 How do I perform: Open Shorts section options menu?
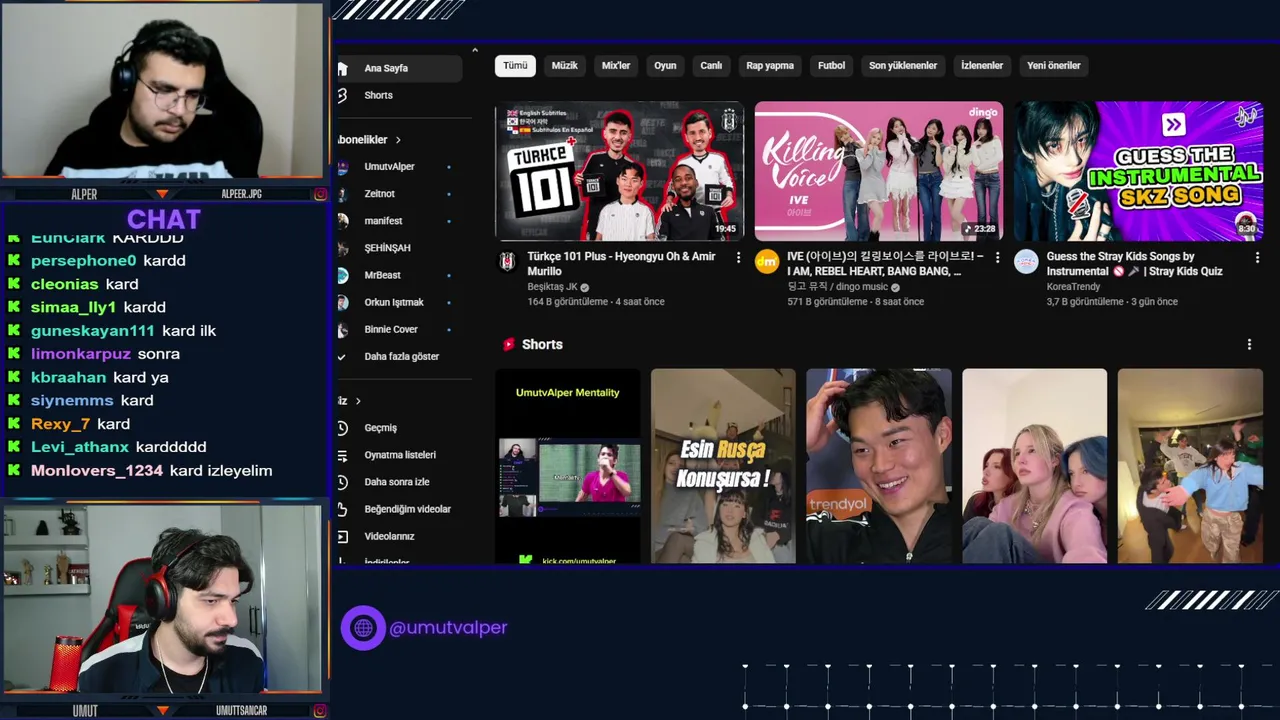click(x=1249, y=344)
